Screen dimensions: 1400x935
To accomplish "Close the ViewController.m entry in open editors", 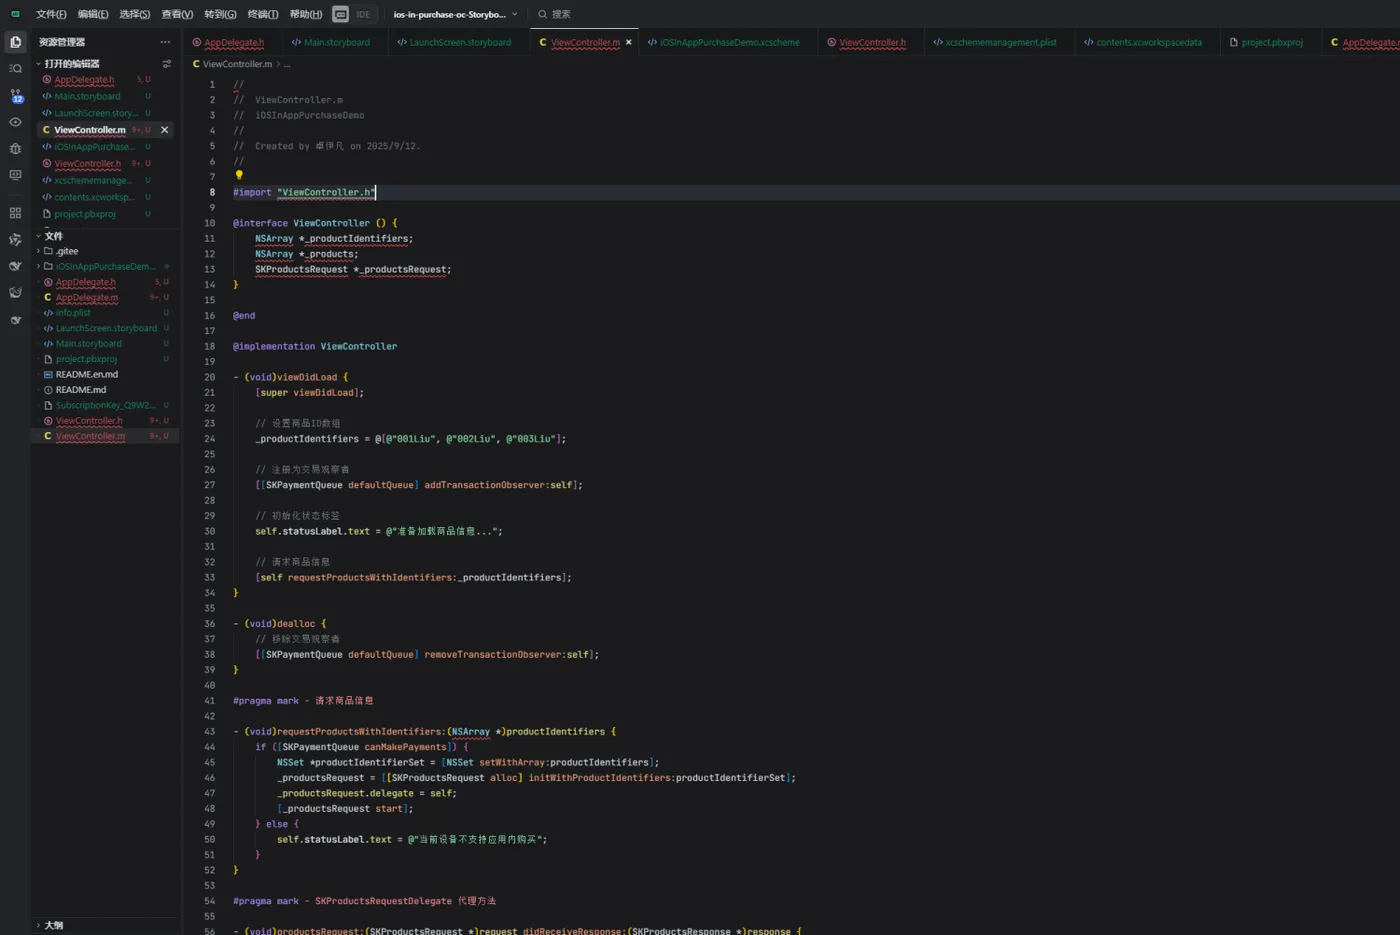I will (x=165, y=130).
